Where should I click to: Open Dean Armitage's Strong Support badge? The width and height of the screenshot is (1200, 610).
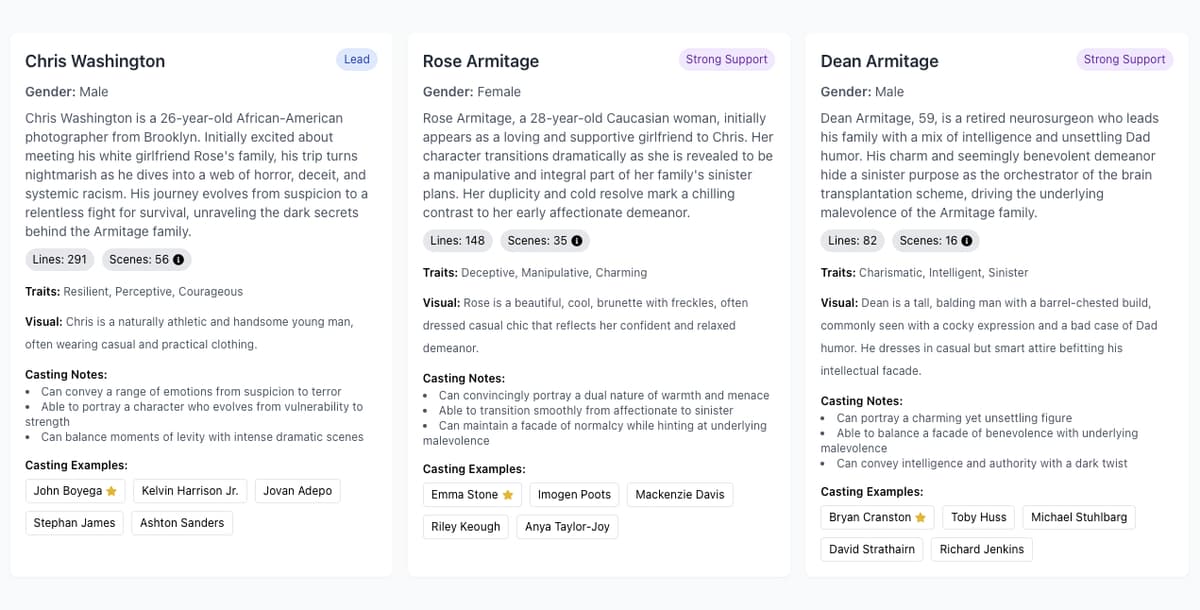(x=1124, y=59)
